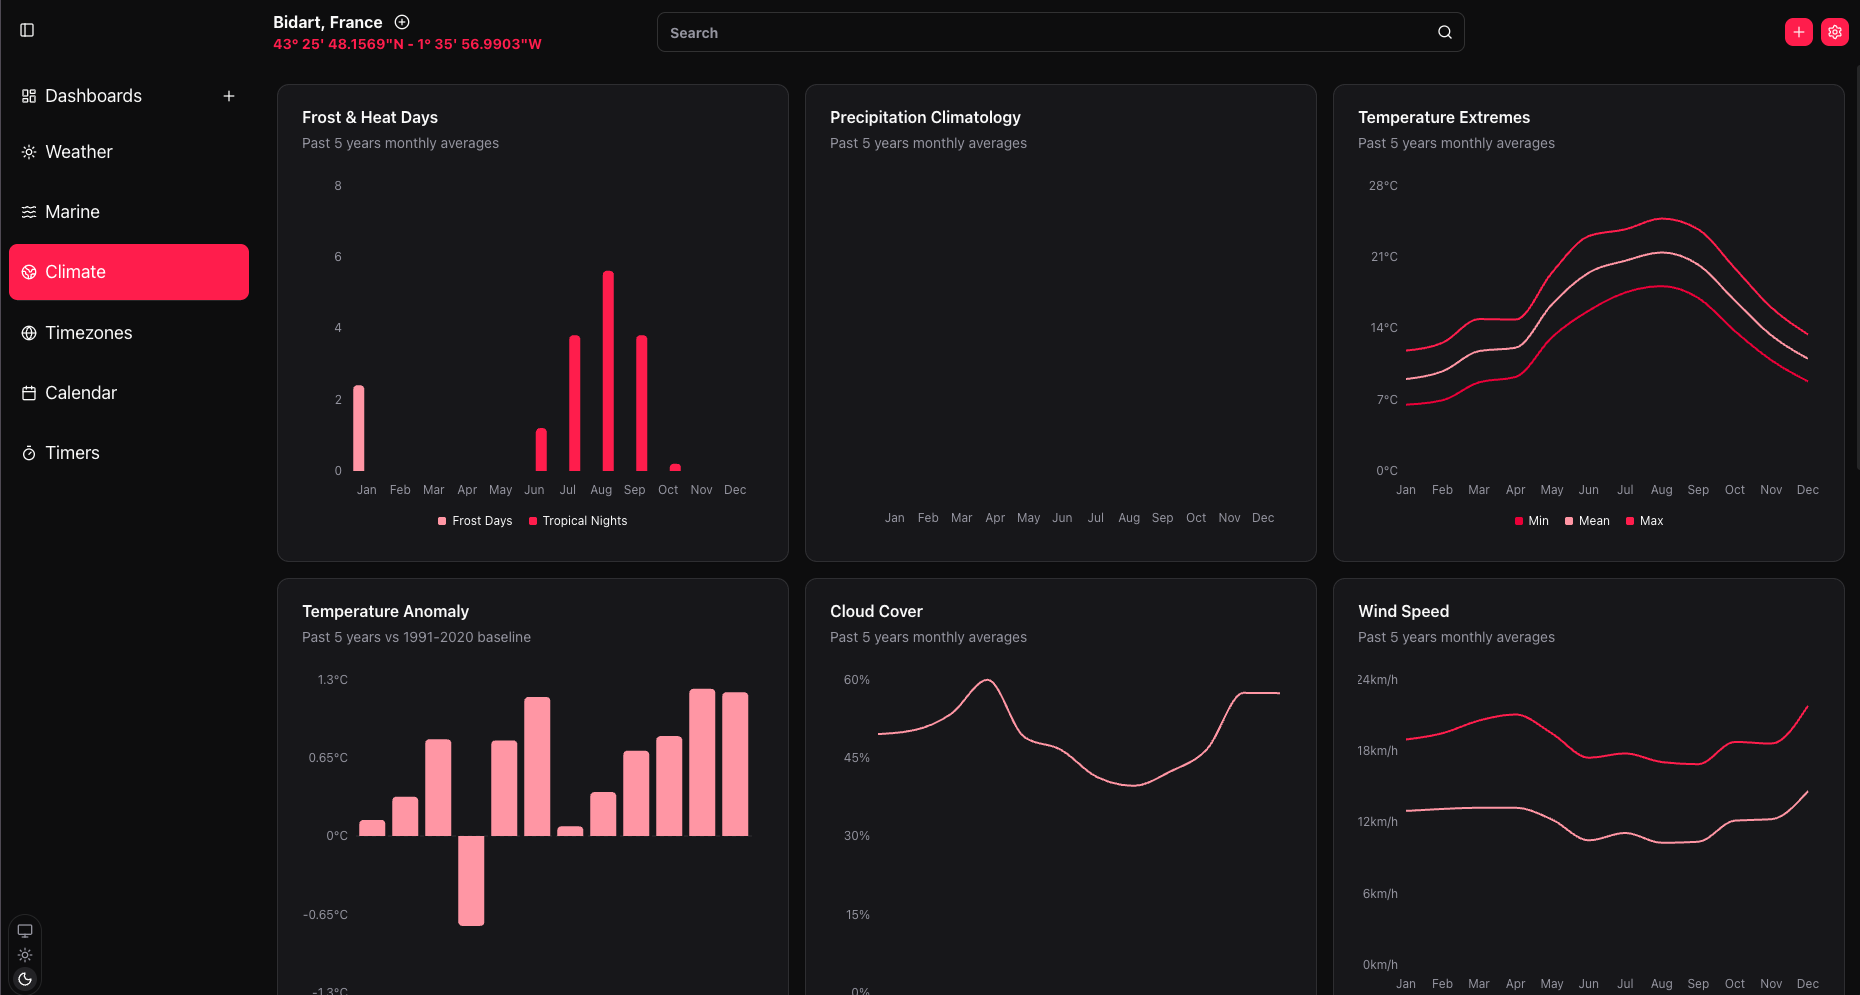Click the Bidart, France location name
1860x995 pixels.
pos(328,22)
